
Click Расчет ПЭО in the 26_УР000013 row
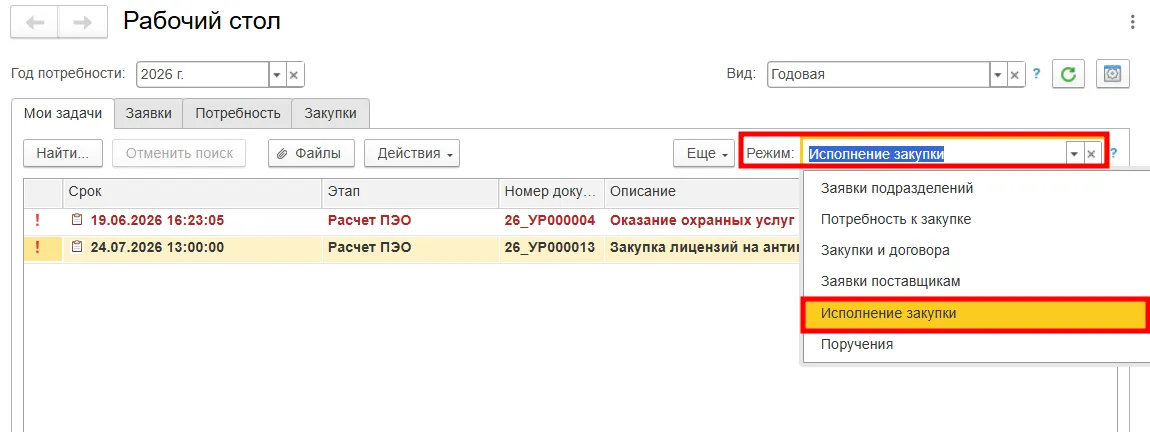tap(370, 248)
